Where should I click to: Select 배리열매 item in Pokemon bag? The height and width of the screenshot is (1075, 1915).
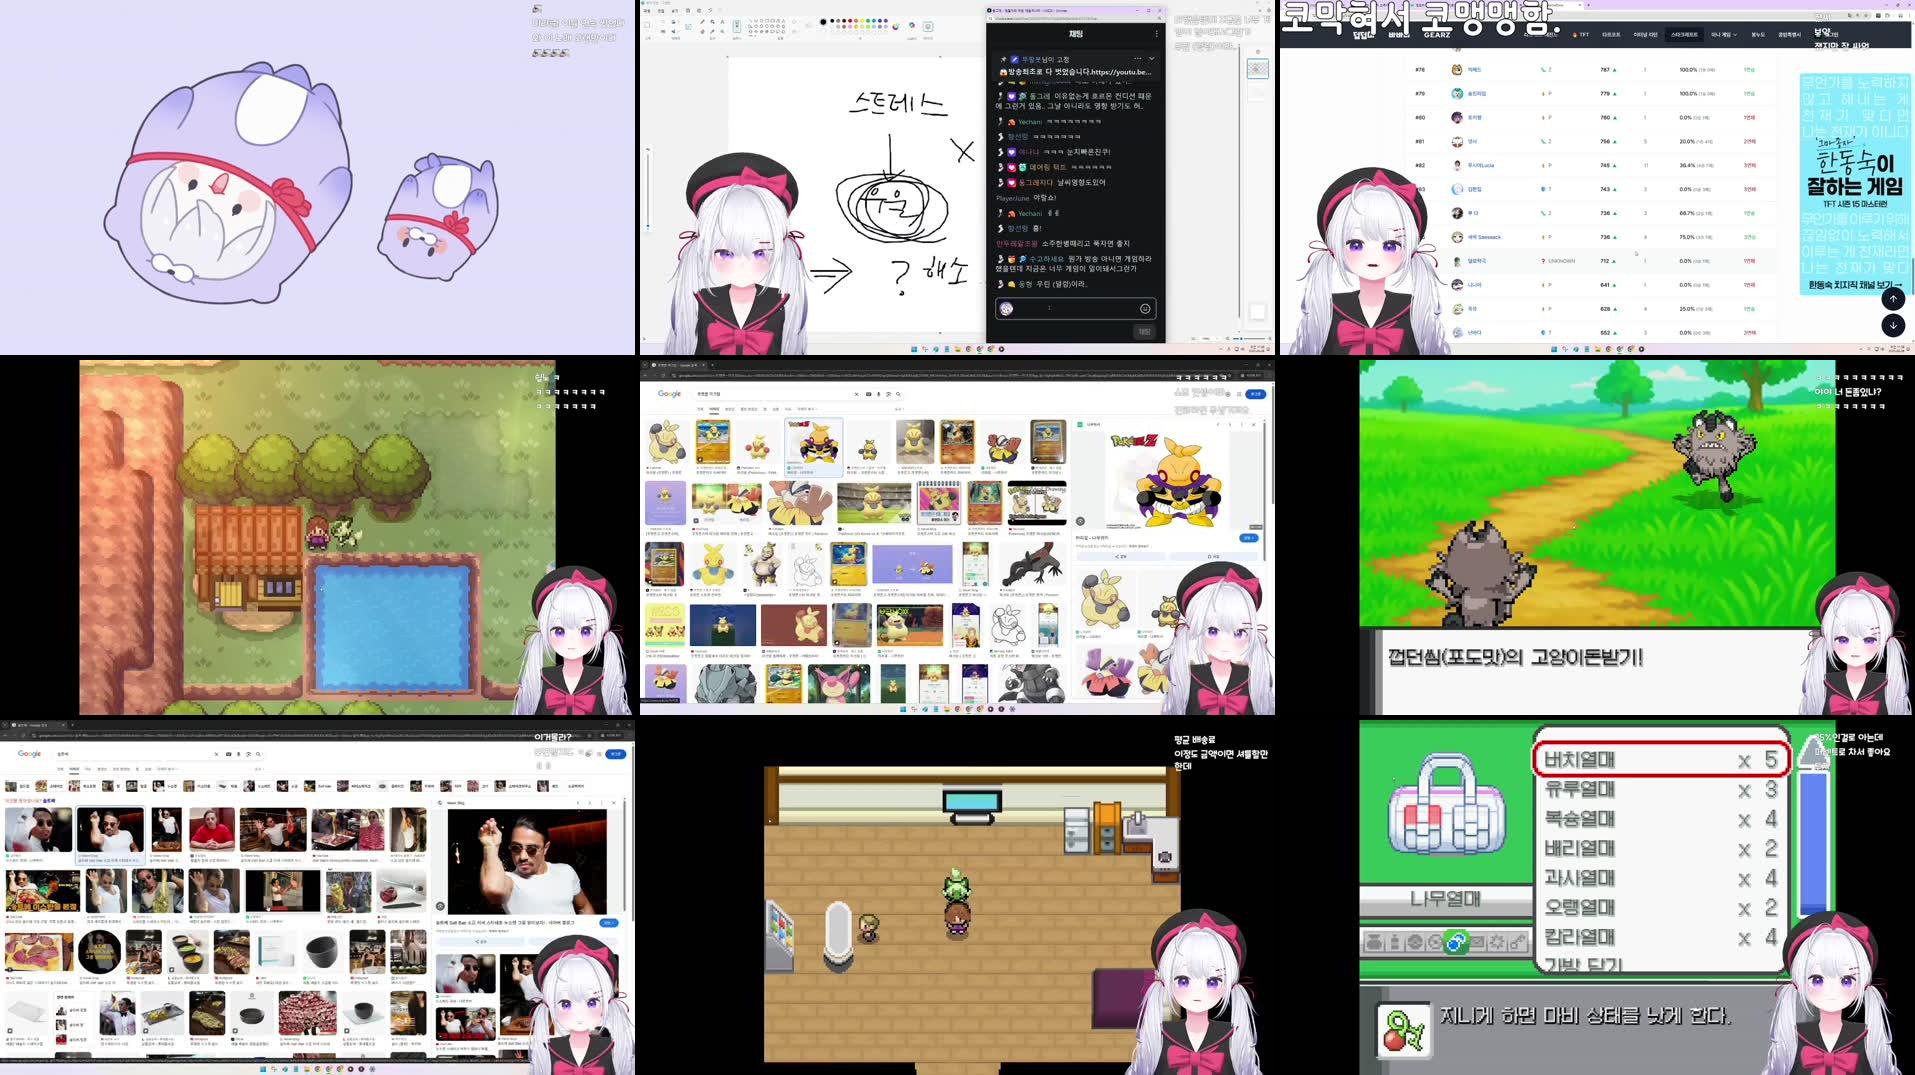1660,849
